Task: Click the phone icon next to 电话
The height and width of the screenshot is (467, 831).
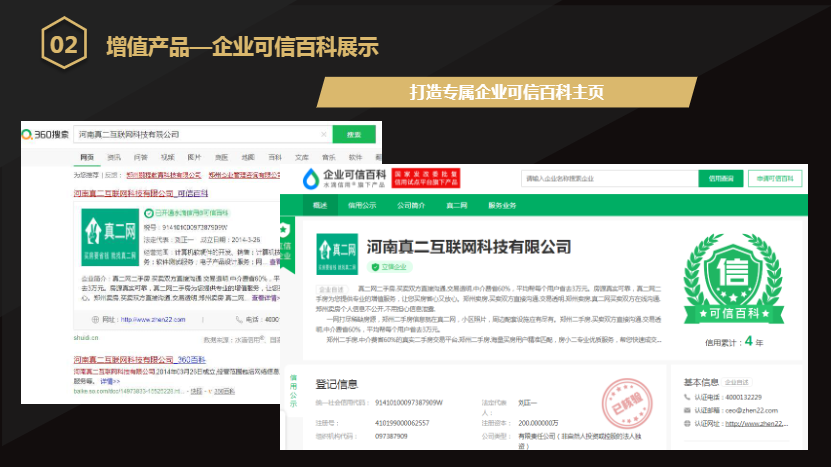Action: coord(239,320)
